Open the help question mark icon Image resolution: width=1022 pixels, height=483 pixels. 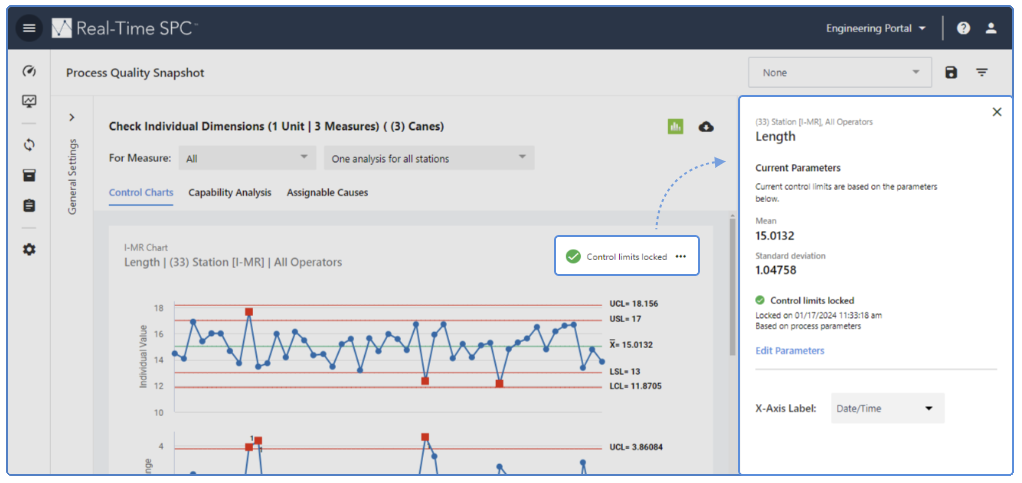point(963,28)
